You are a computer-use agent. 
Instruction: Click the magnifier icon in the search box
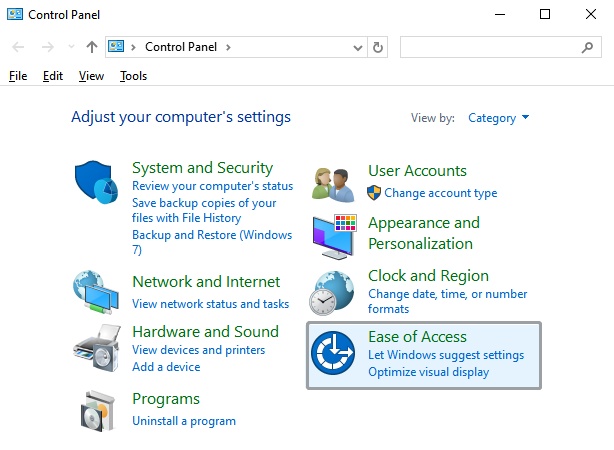click(587, 47)
